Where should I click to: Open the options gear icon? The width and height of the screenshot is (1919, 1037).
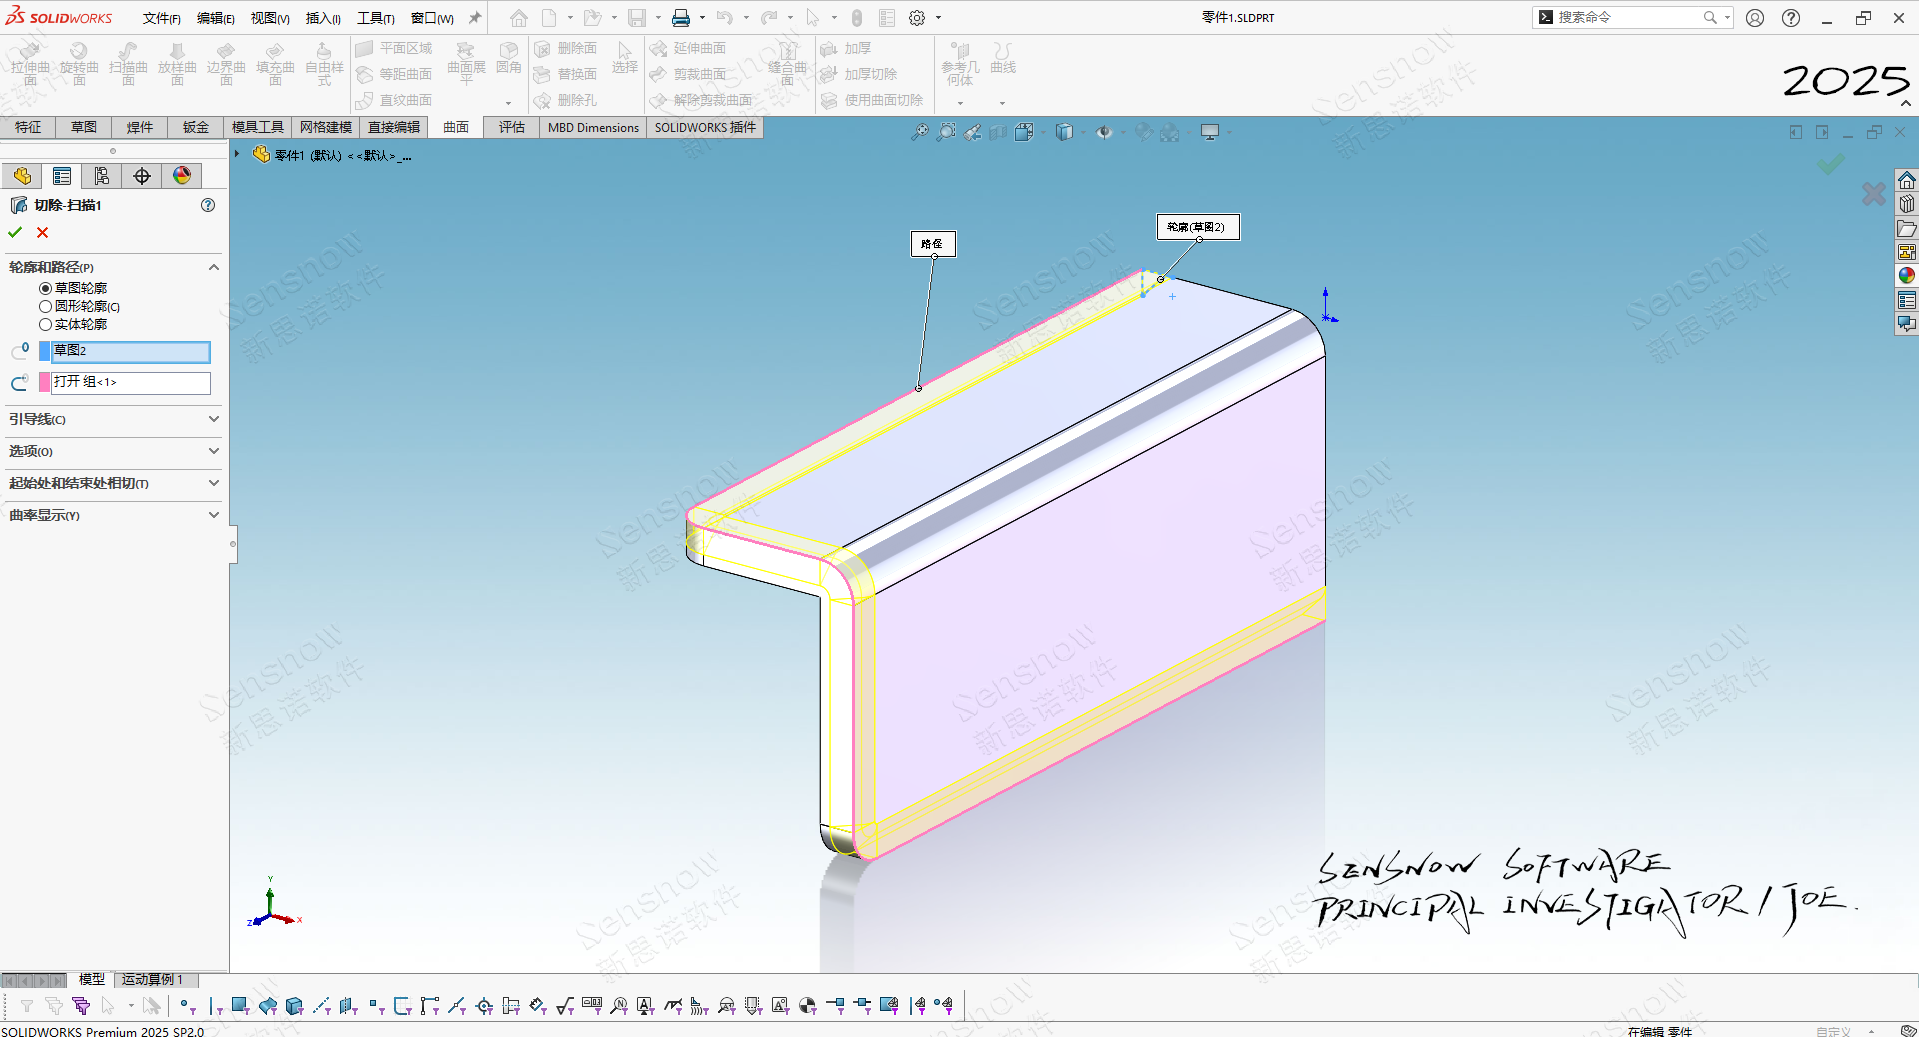[x=917, y=18]
